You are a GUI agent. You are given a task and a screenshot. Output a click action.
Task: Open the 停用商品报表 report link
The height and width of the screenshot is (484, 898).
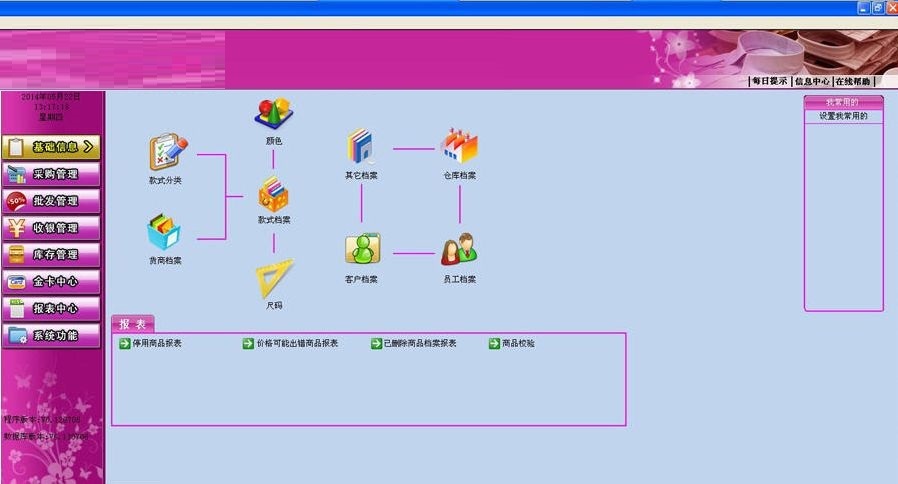[x=156, y=343]
